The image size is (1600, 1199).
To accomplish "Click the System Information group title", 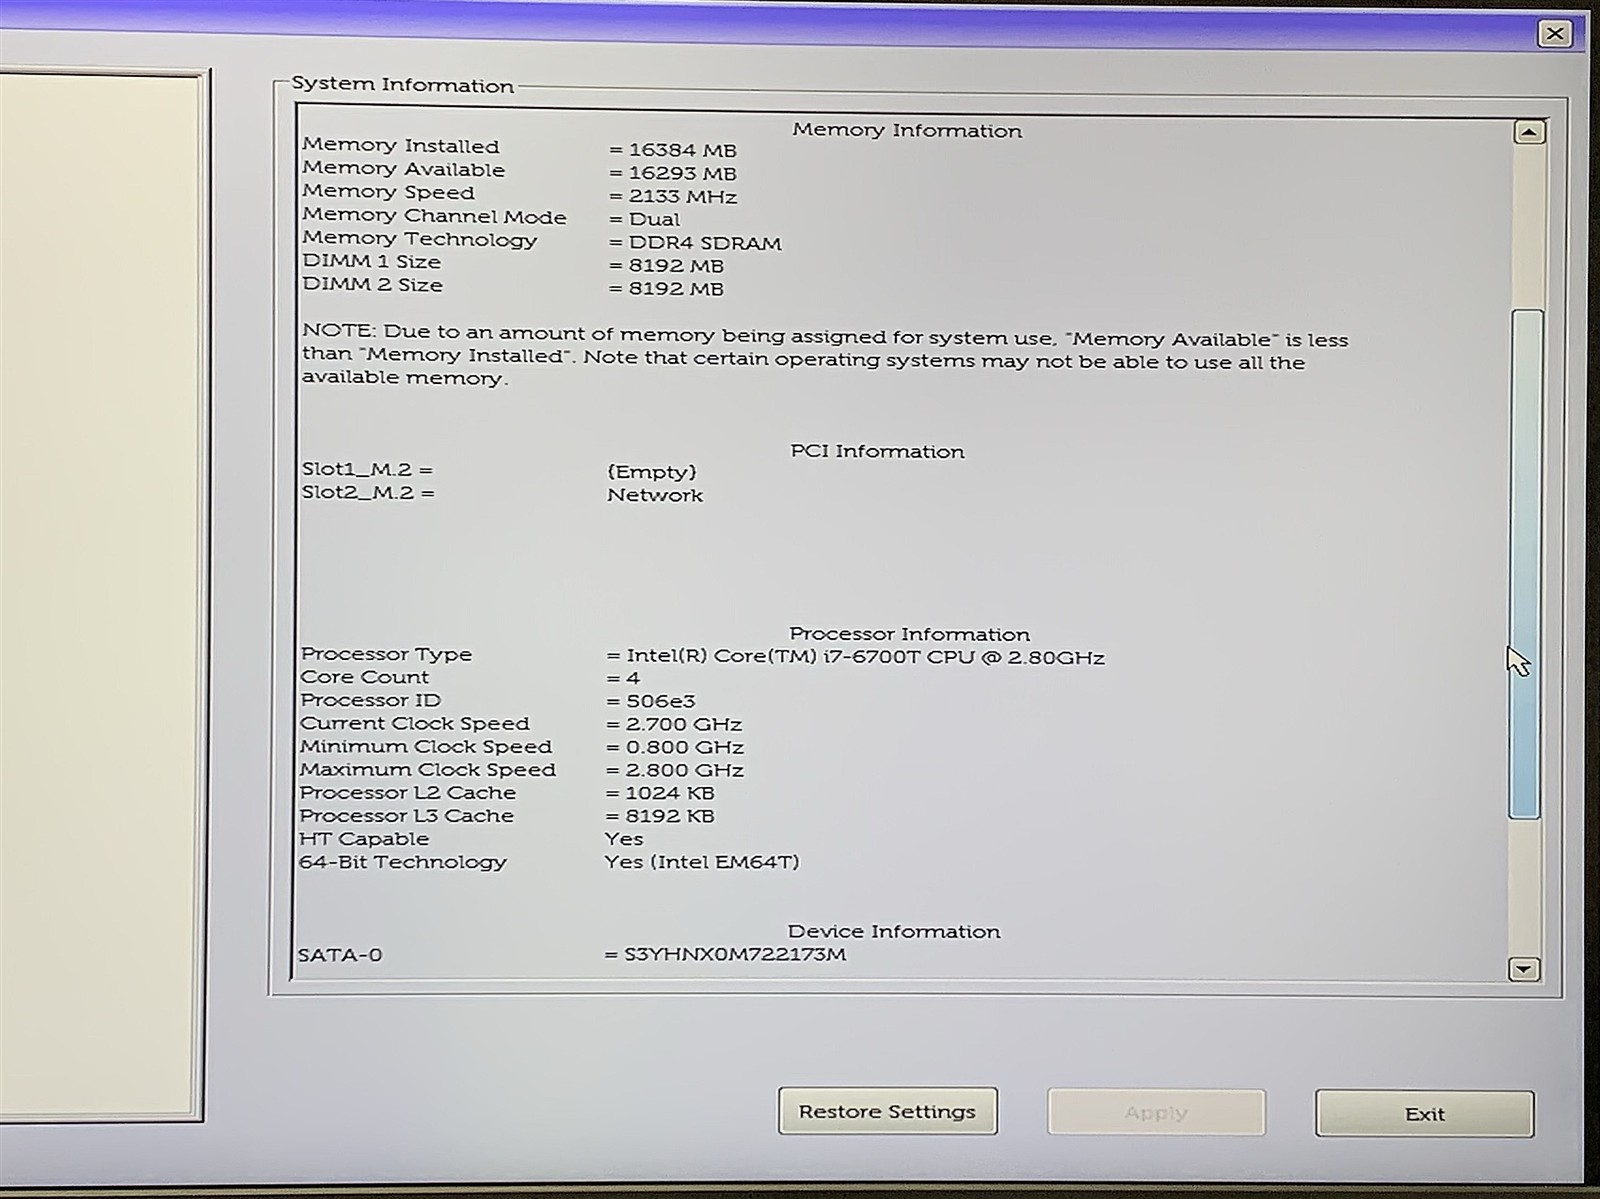I will pyautogui.click(x=402, y=85).
